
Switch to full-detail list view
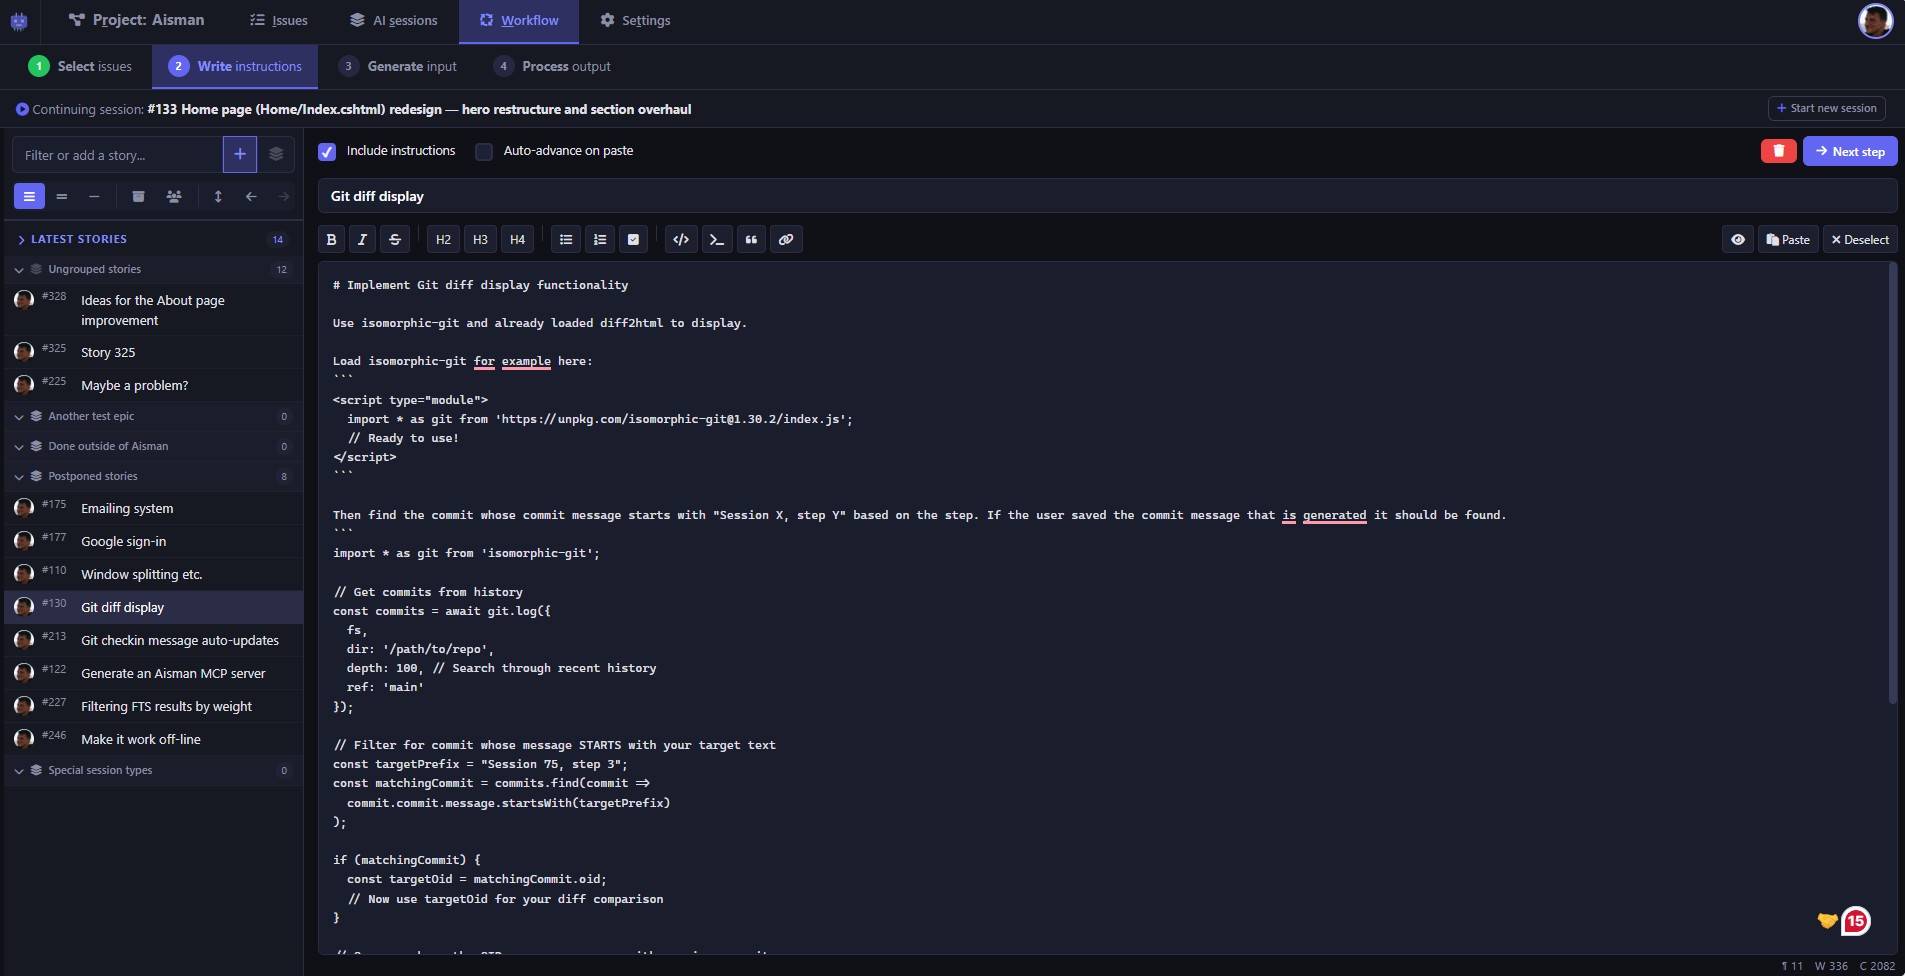29,196
